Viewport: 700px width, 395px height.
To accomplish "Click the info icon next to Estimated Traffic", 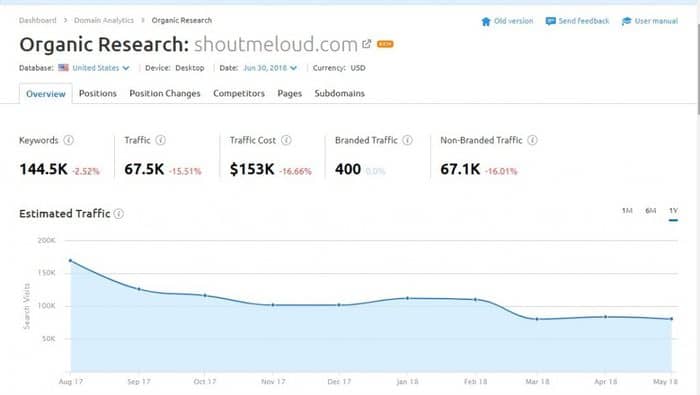I will (x=119, y=214).
